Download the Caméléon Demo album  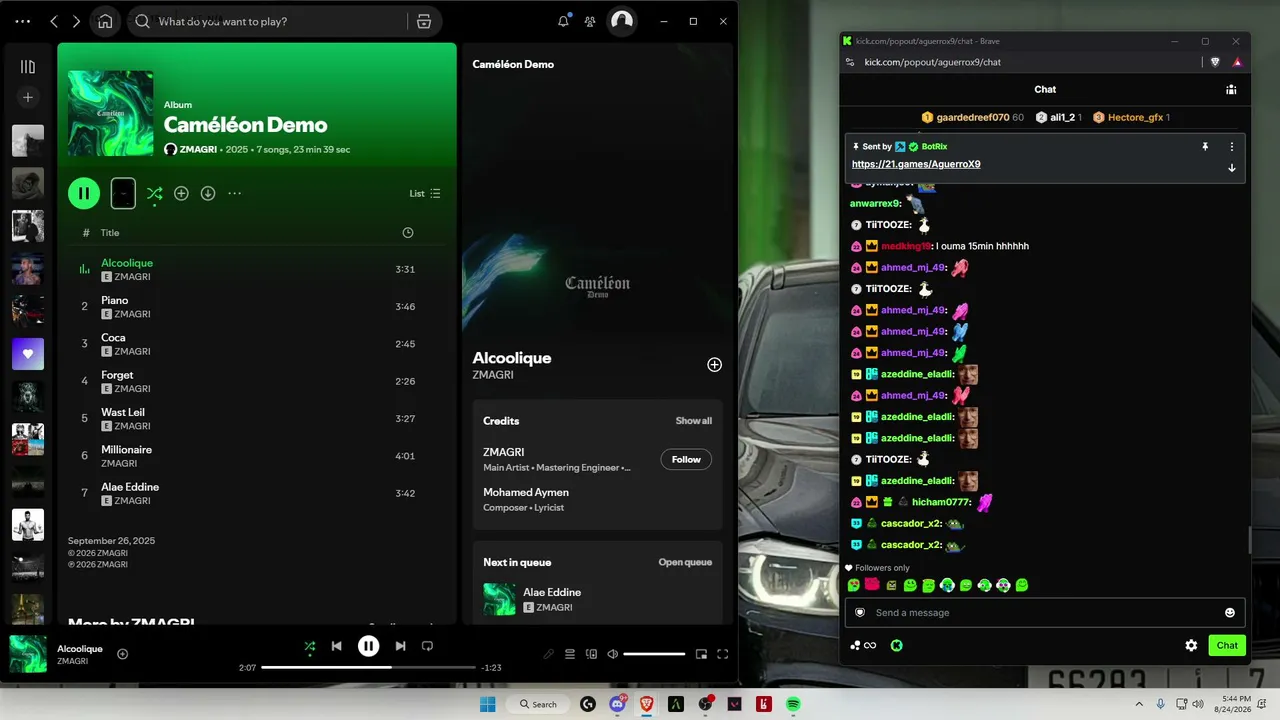pos(208,193)
